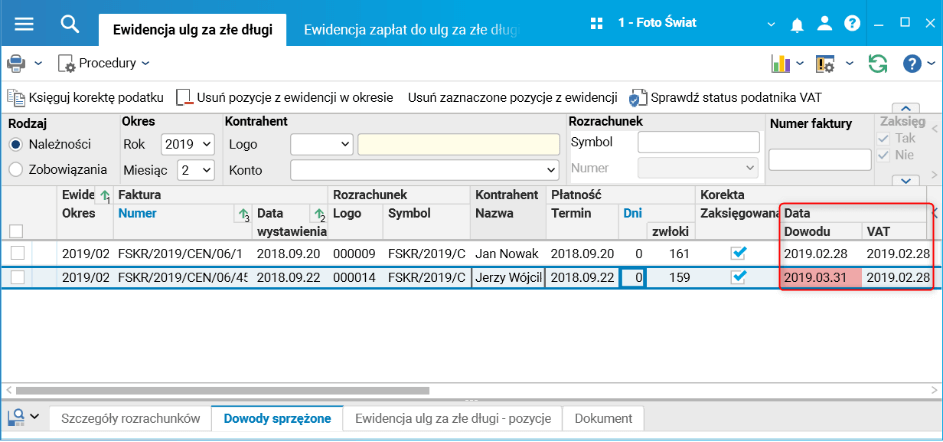The height and width of the screenshot is (442, 943).
Task: Open toolbar help question icon
Action: coord(912,63)
